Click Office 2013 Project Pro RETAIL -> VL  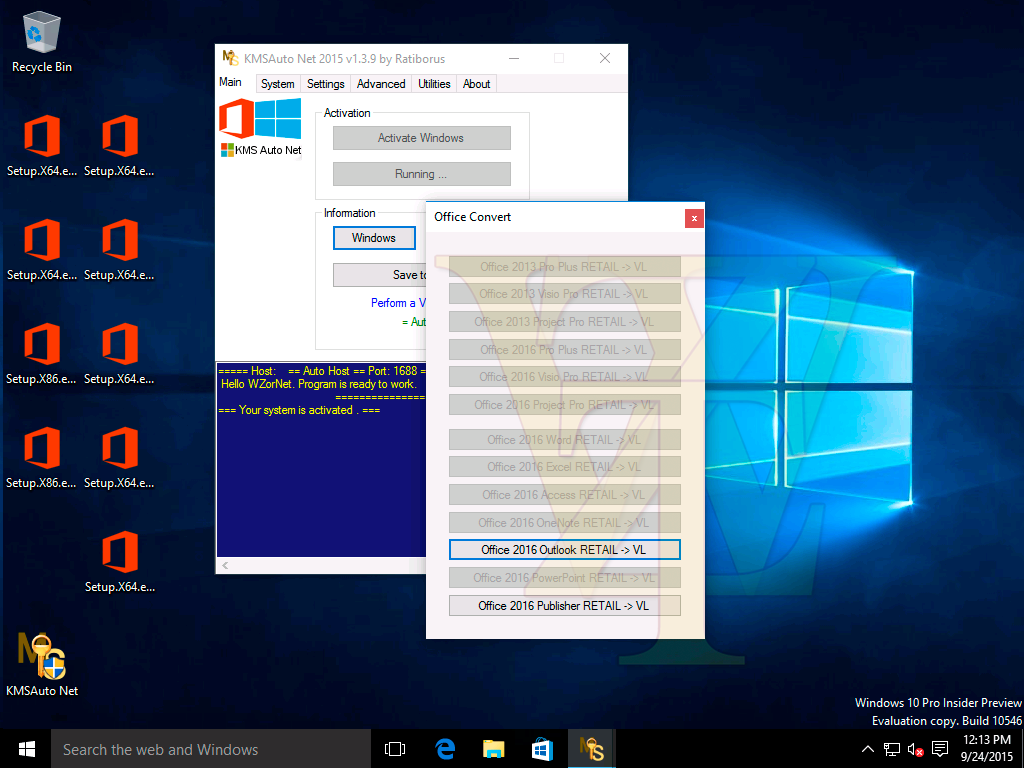[x=564, y=321]
